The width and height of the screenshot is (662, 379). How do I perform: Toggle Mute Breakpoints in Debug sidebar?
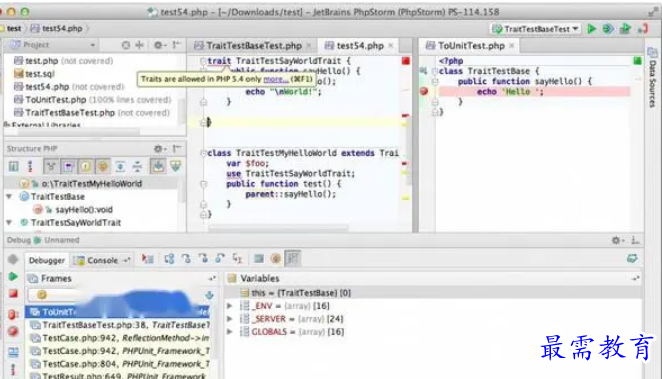click(x=13, y=331)
